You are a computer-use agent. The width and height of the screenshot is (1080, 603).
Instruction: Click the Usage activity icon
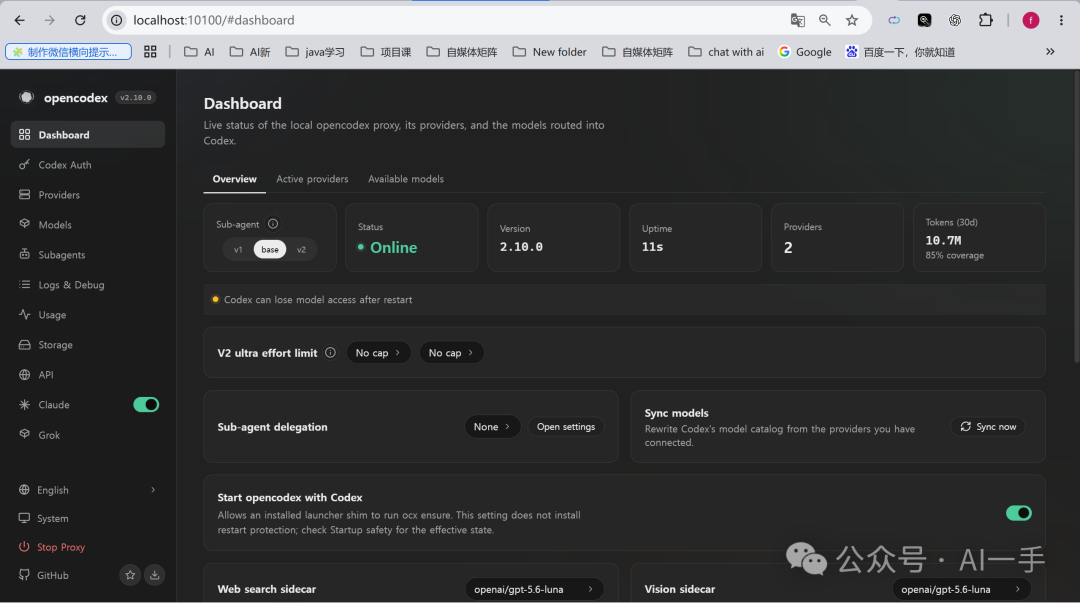(25, 314)
